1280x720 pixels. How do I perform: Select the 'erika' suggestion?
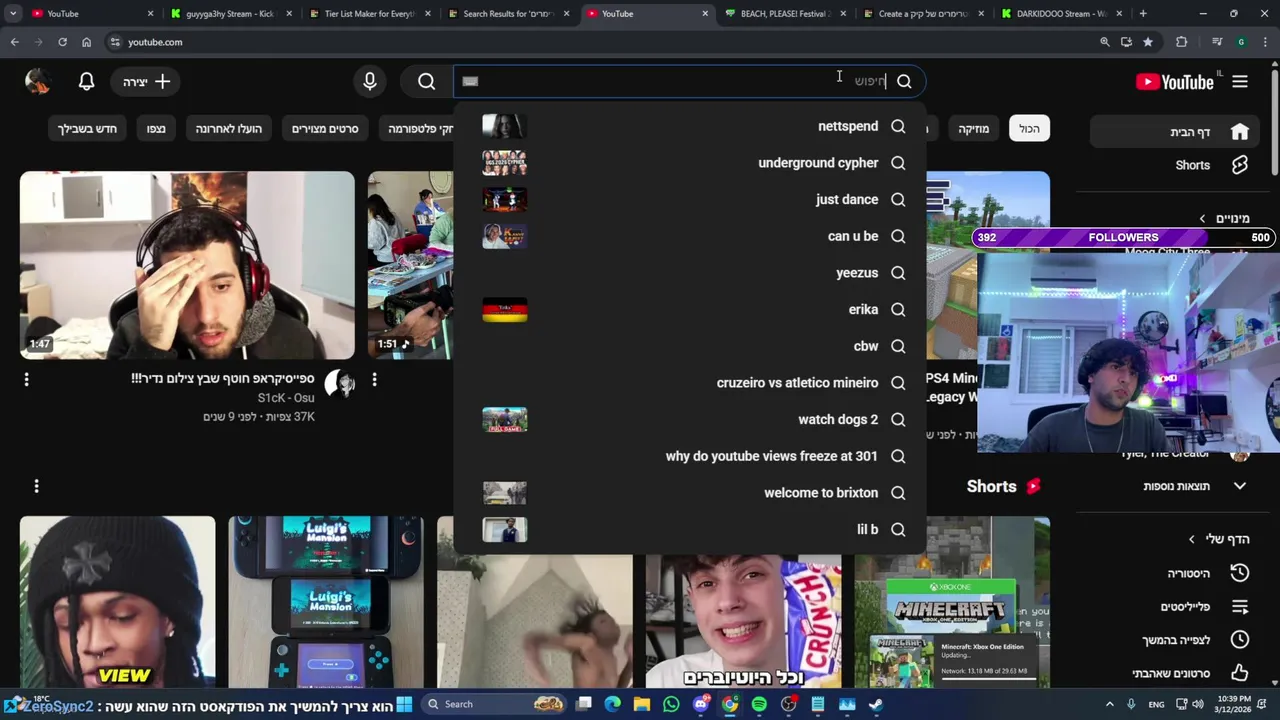[690, 310]
